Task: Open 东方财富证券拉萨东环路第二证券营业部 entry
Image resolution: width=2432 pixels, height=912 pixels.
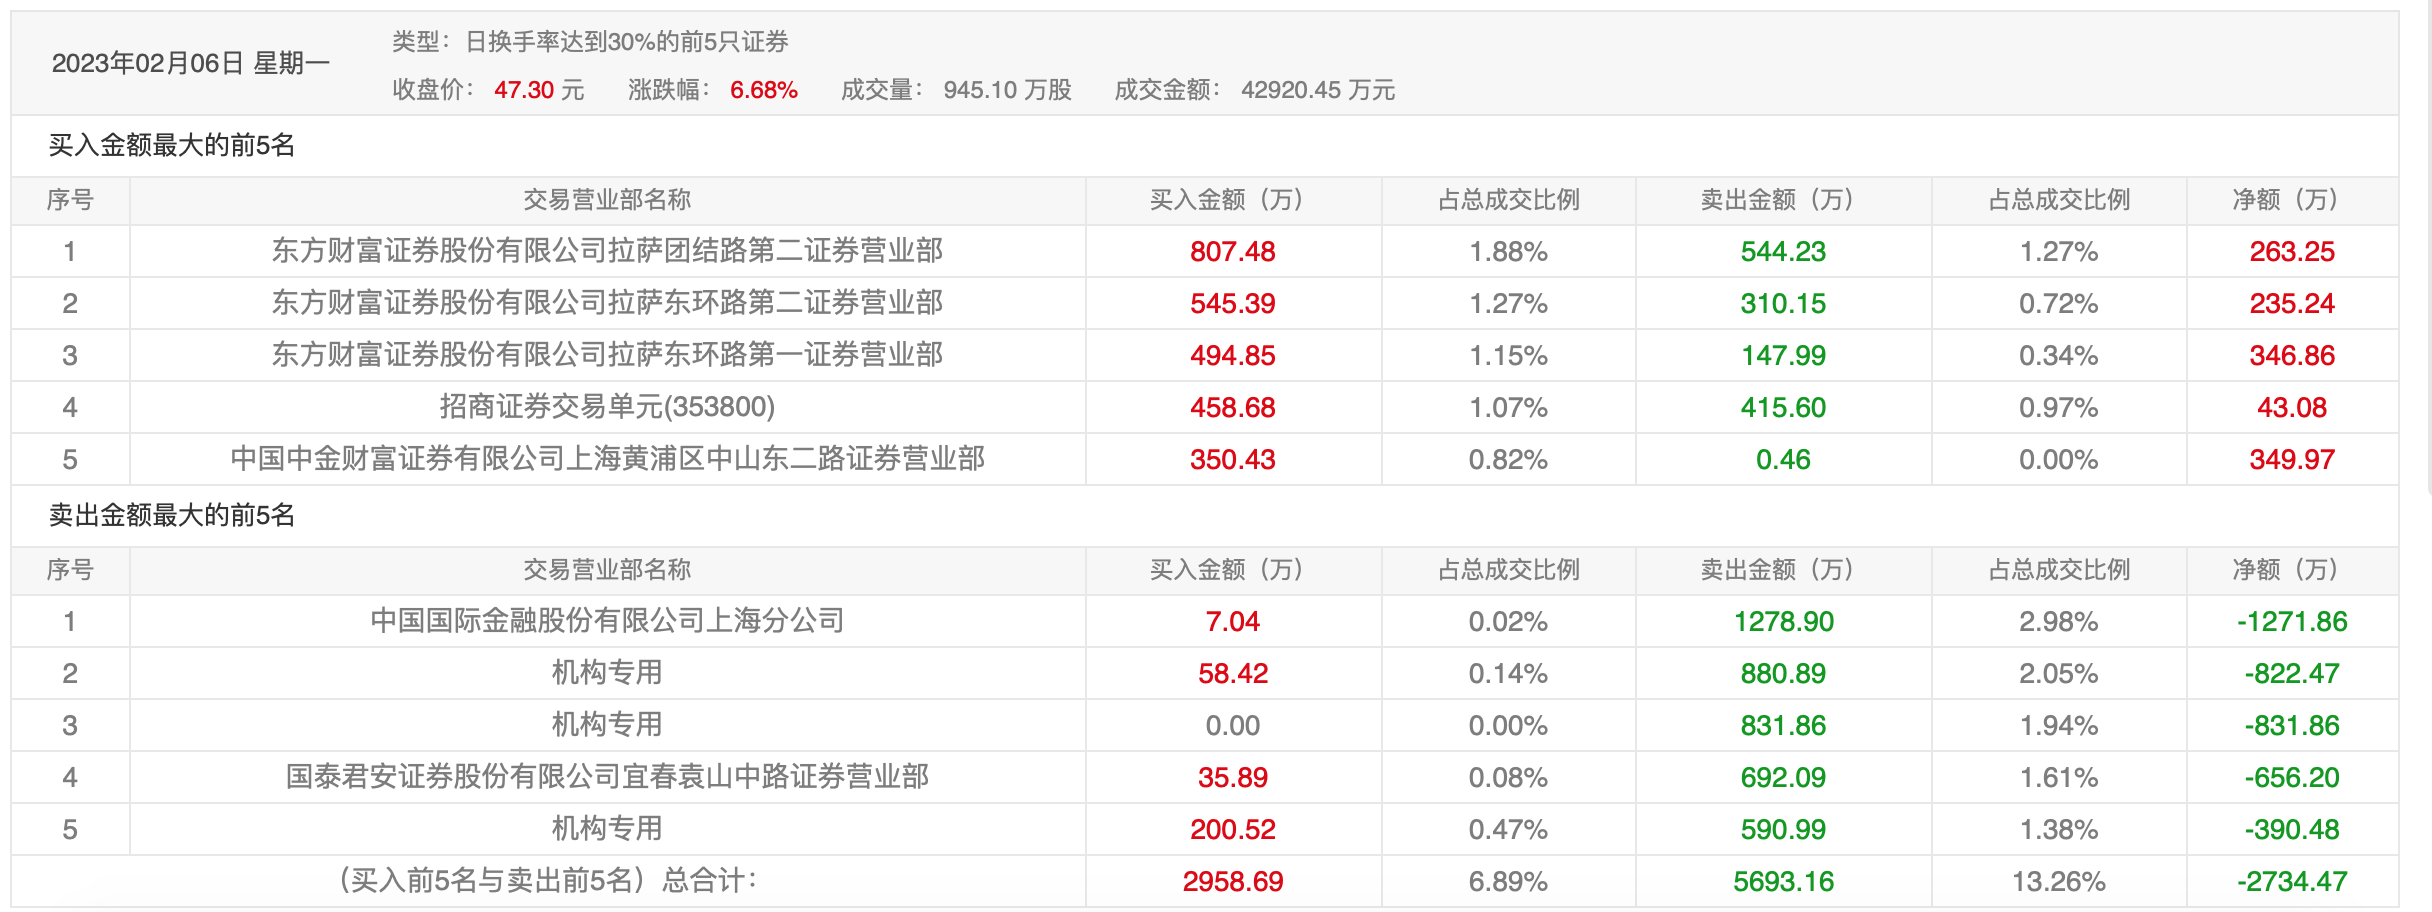Action: (x=607, y=303)
